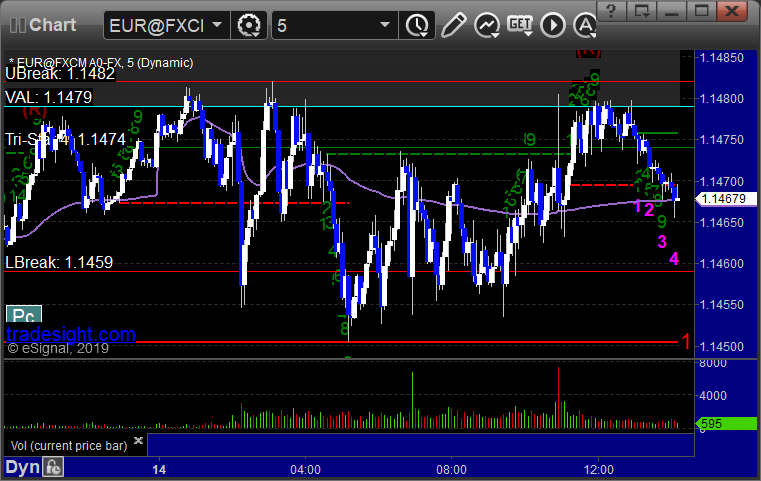Toggle the lock icon beside Dyn
Image resolution: width=761 pixels, height=481 pixels.
pos(53,467)
